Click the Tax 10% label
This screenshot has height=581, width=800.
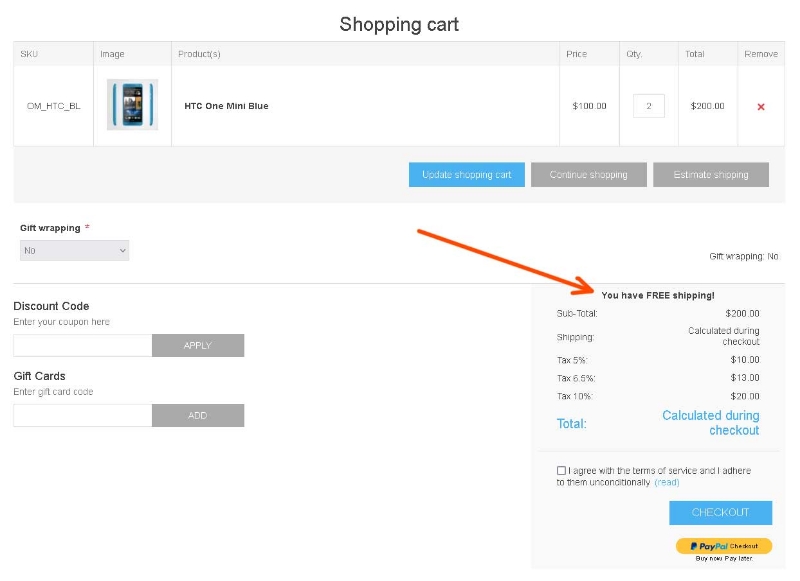pos(574,396)
